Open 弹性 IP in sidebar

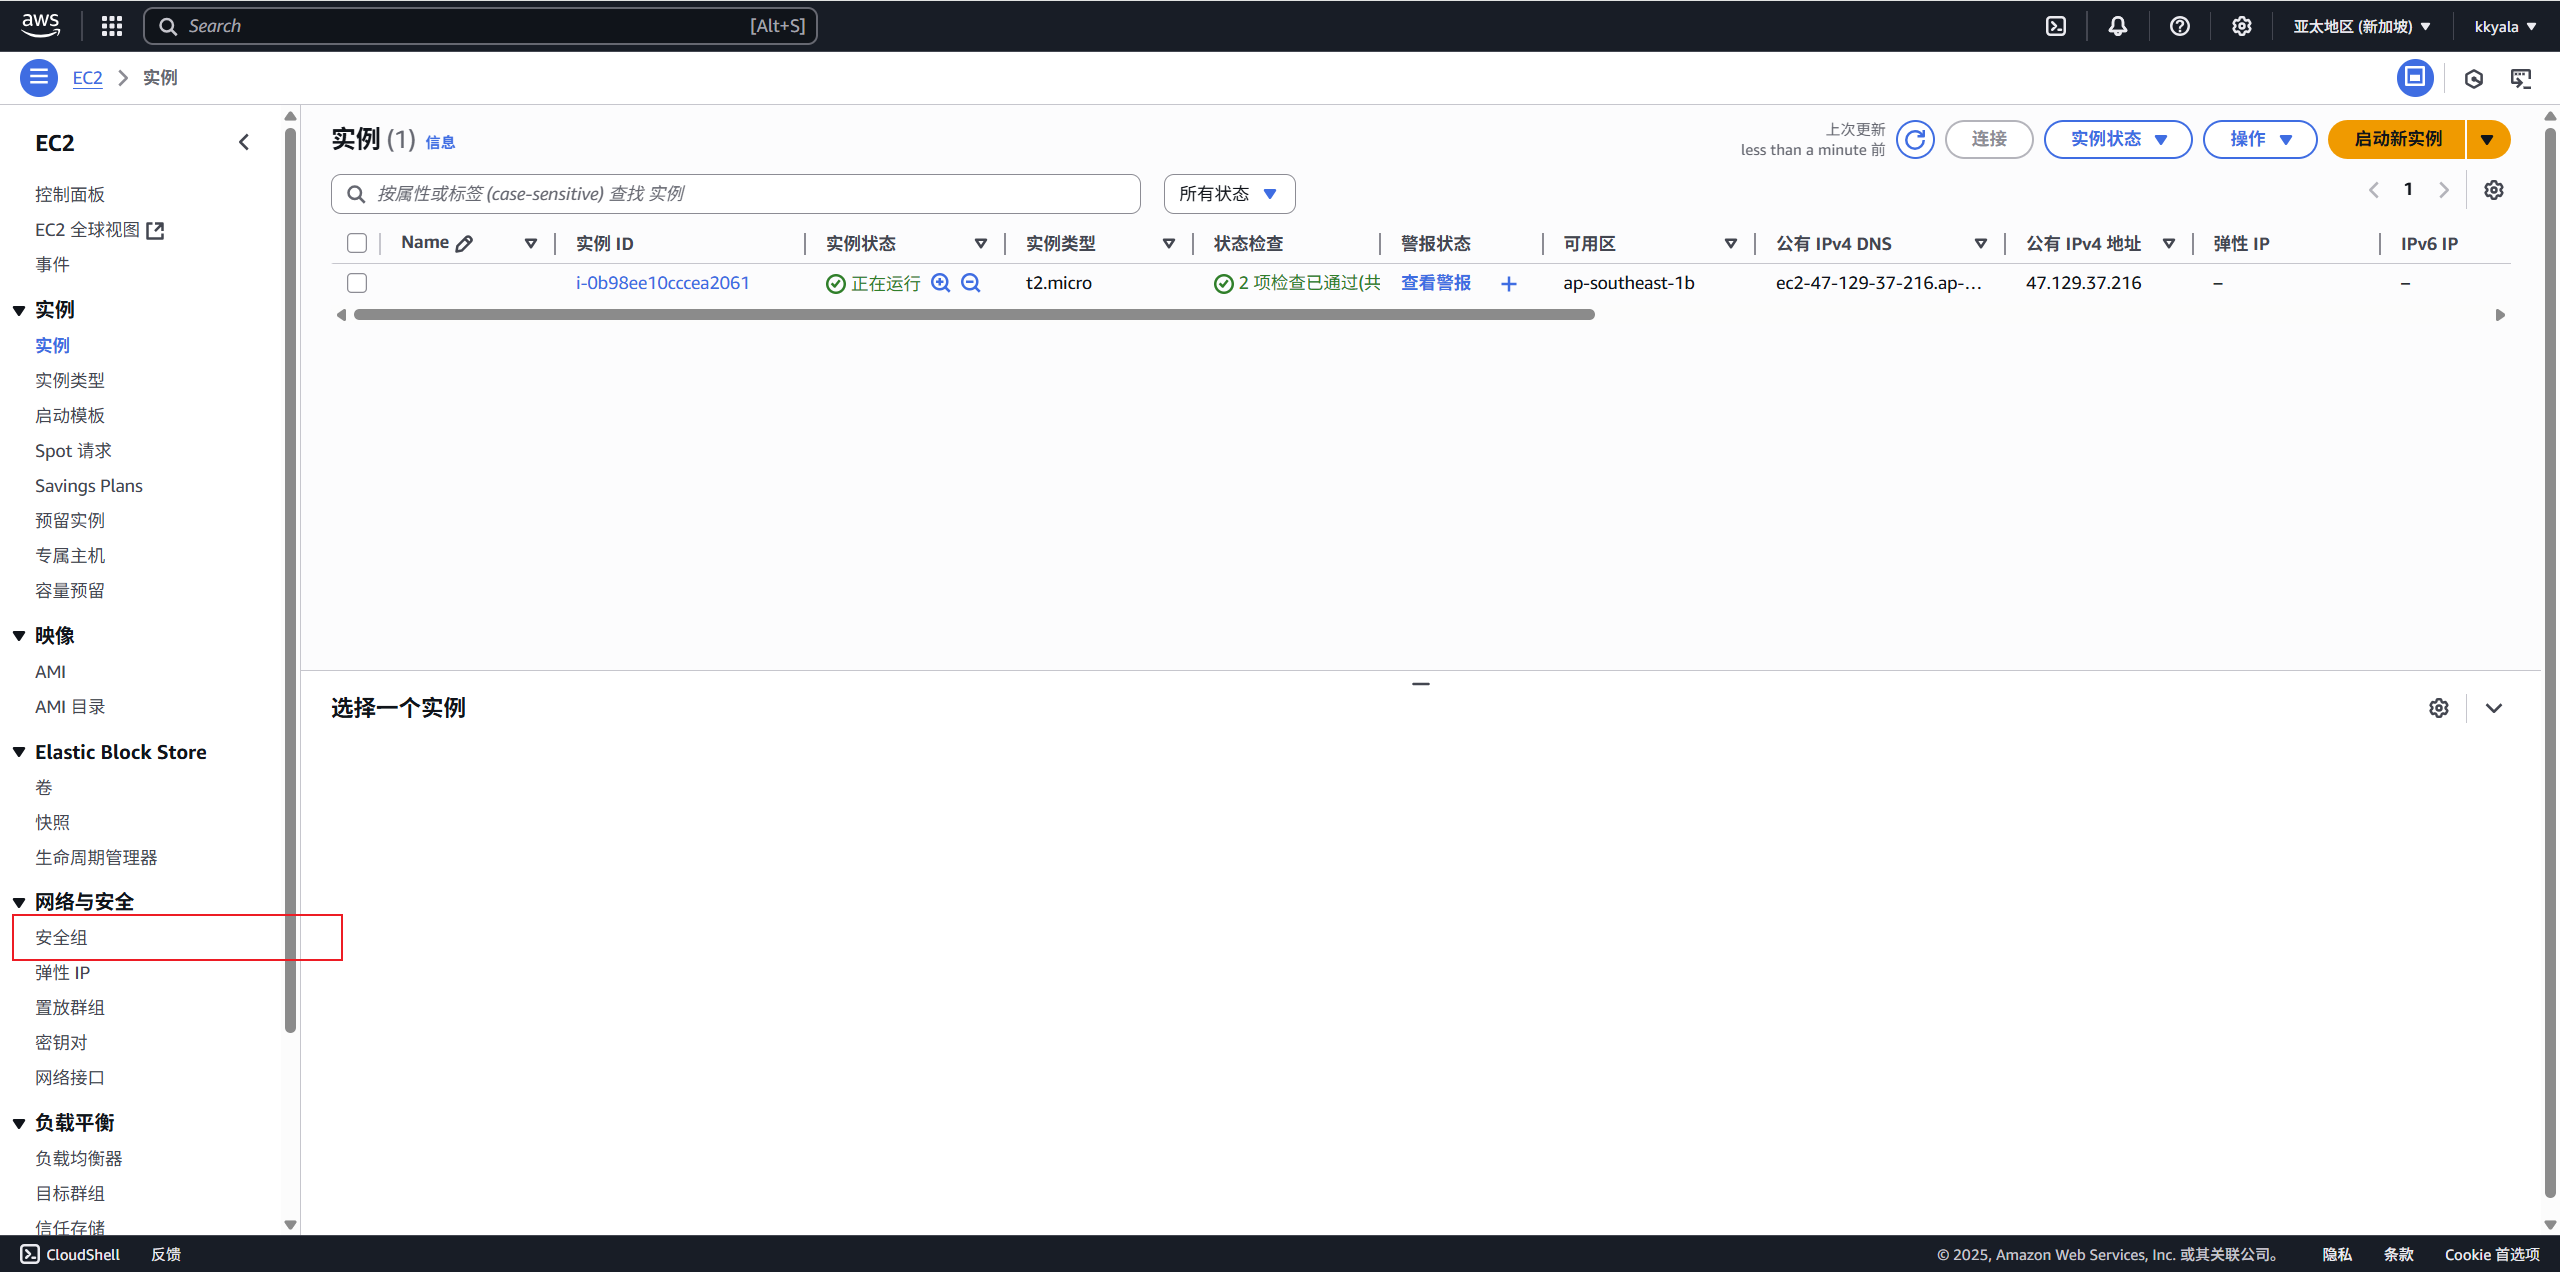[x=62, y=972]
